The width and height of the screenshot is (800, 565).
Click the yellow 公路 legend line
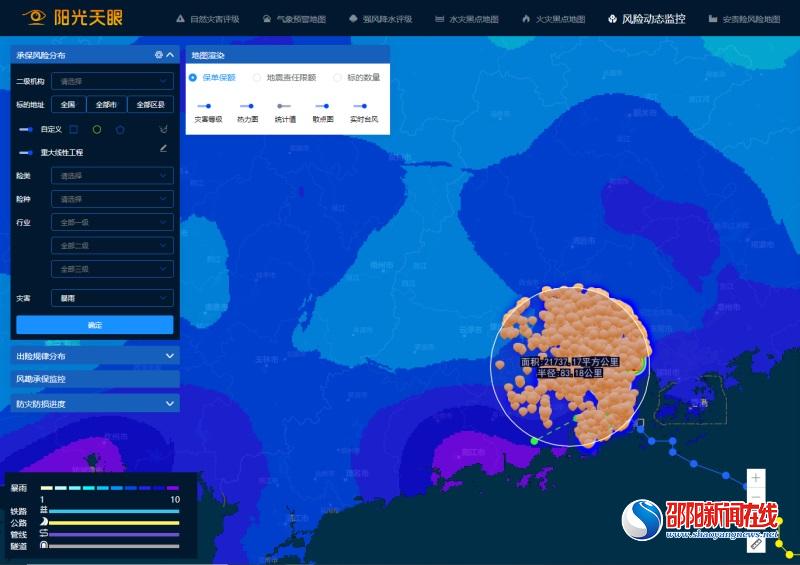tap(114, 523)
